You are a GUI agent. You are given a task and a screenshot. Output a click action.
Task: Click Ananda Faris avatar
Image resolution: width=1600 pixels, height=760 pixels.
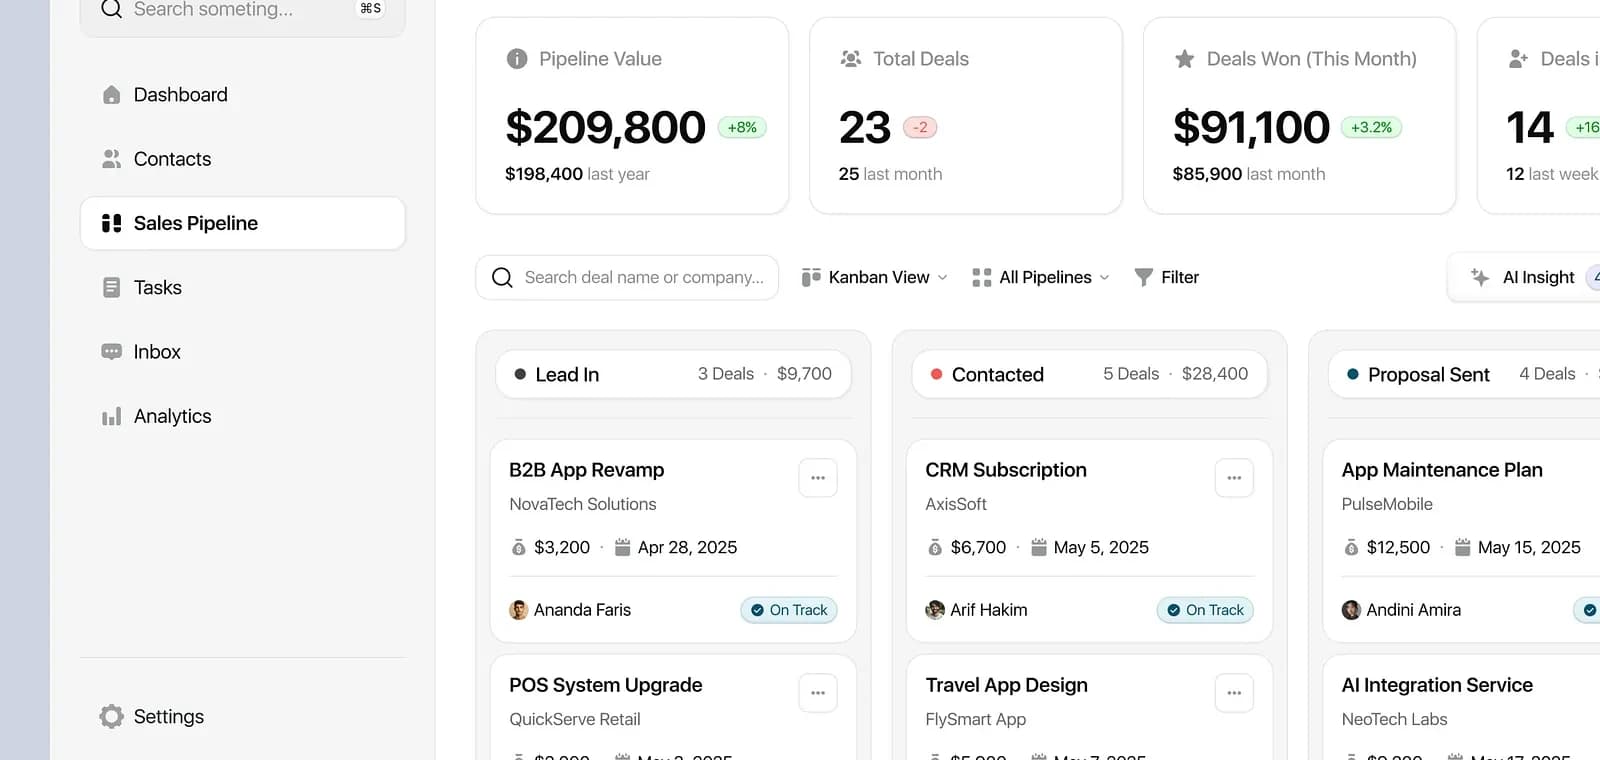519,610
